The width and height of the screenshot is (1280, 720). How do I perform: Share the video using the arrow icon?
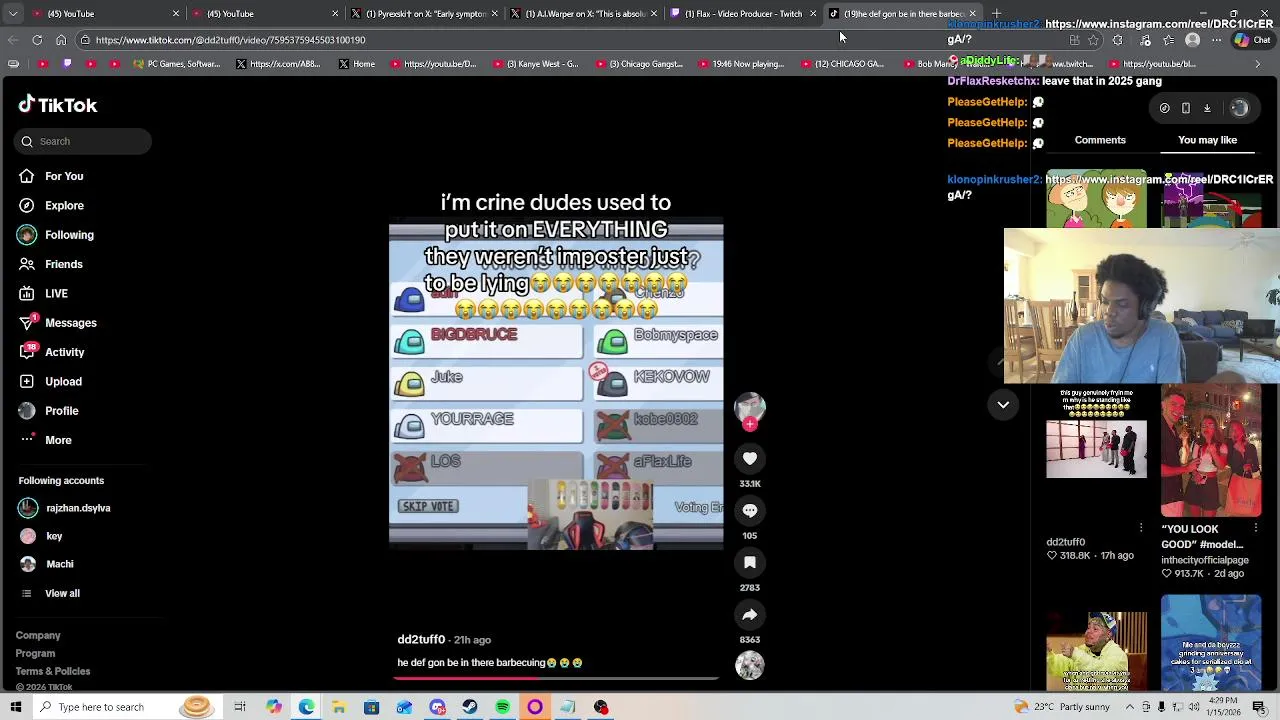(750, 614)
